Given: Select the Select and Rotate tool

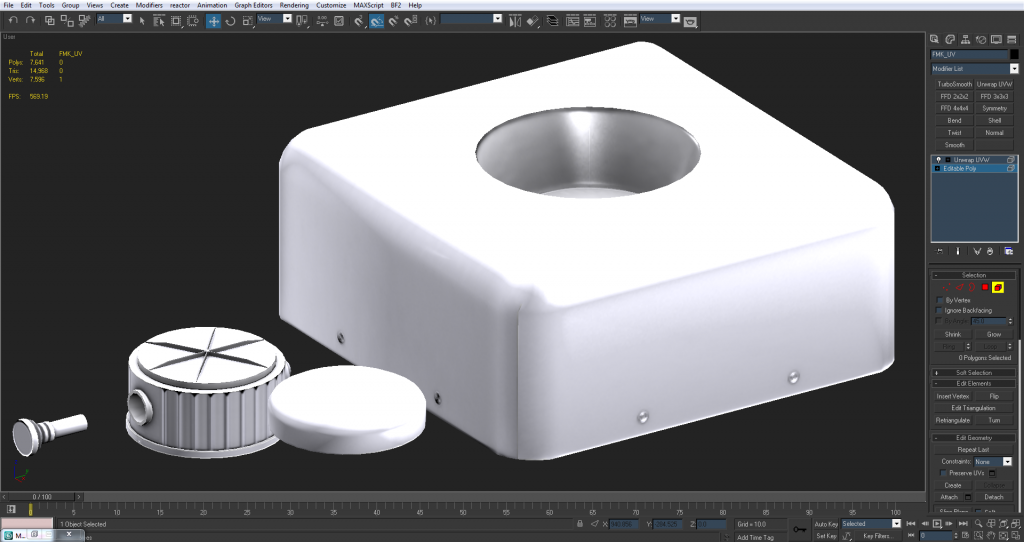Looking at the screenshot, I should click(230, 20).
